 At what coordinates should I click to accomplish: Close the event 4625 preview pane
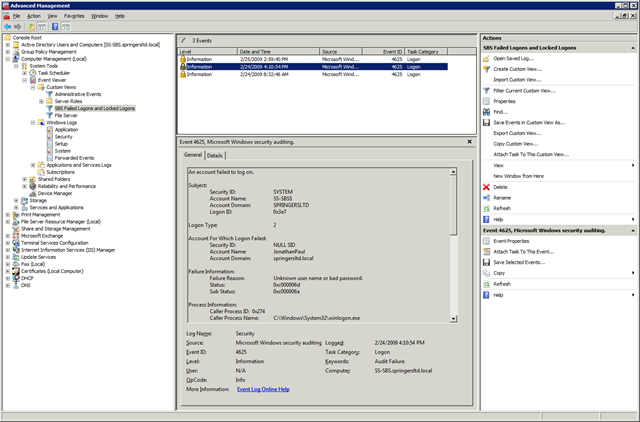(469, 142)
